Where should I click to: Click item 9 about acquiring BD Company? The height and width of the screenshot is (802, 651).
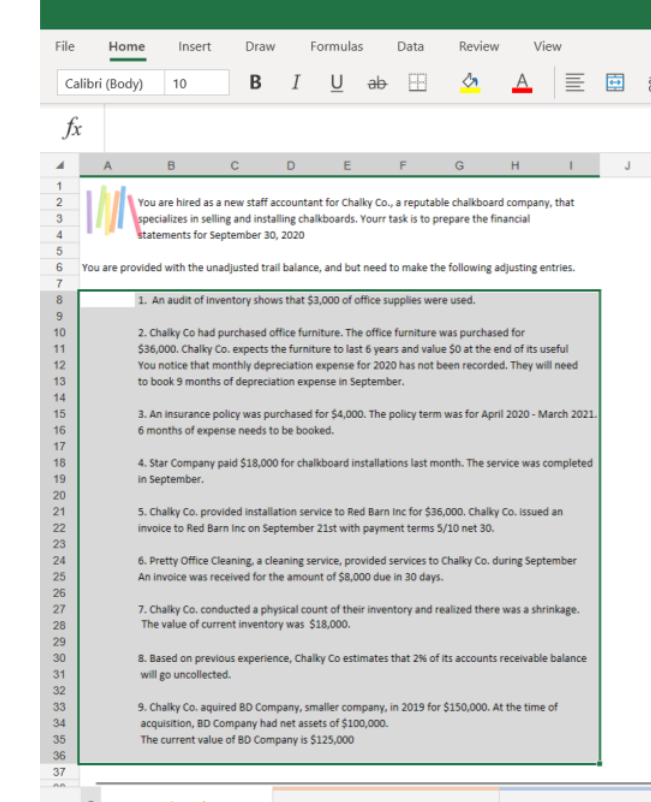pos(347,707)
